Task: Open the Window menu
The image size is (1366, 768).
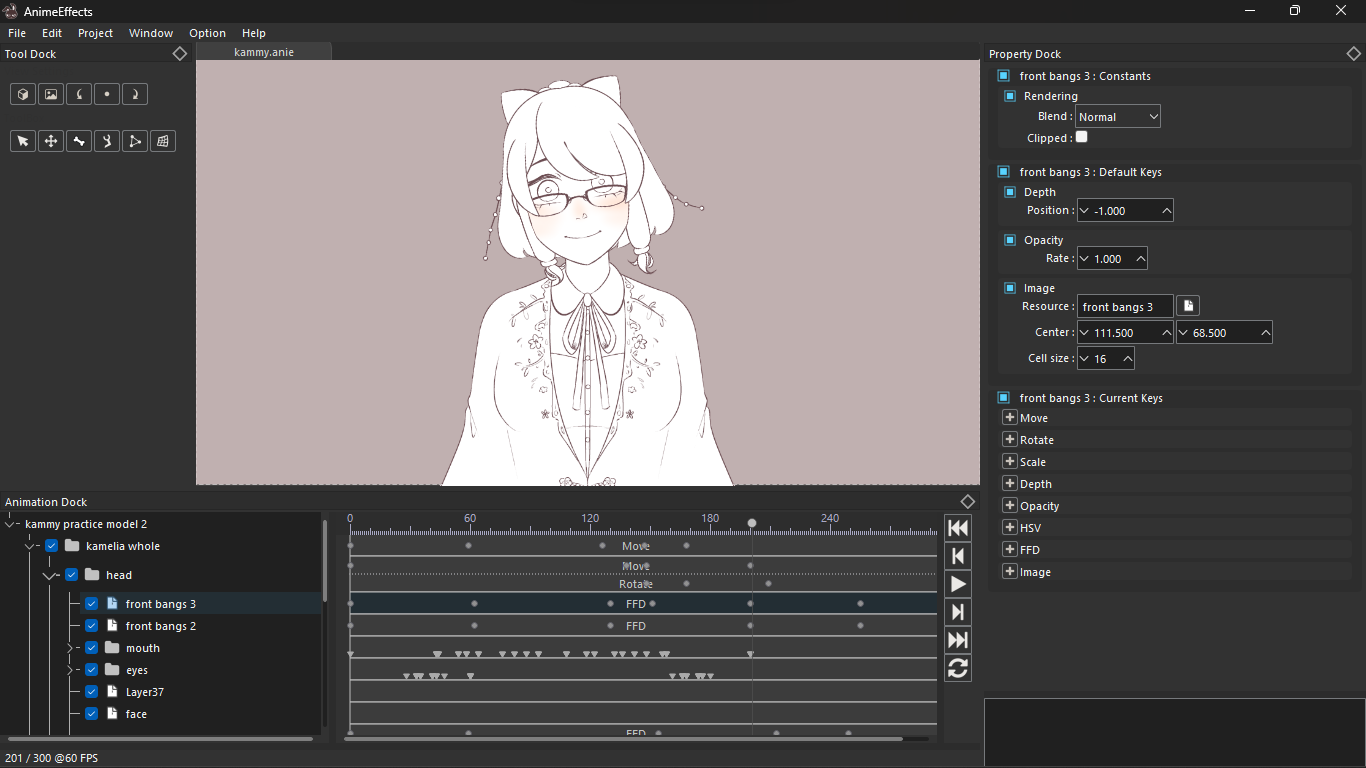Action: pyautogui.click(x=151, y=33)
